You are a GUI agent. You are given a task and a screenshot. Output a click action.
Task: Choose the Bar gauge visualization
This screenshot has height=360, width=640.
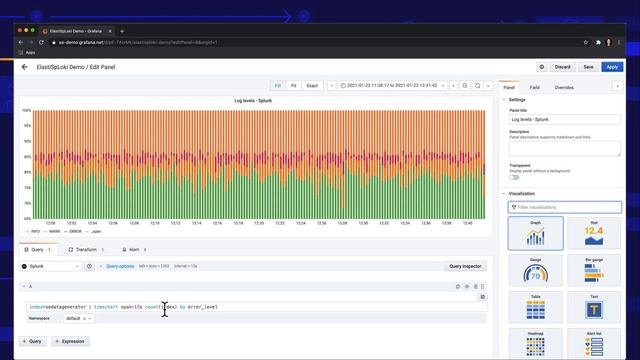click(x=594, y=270)
